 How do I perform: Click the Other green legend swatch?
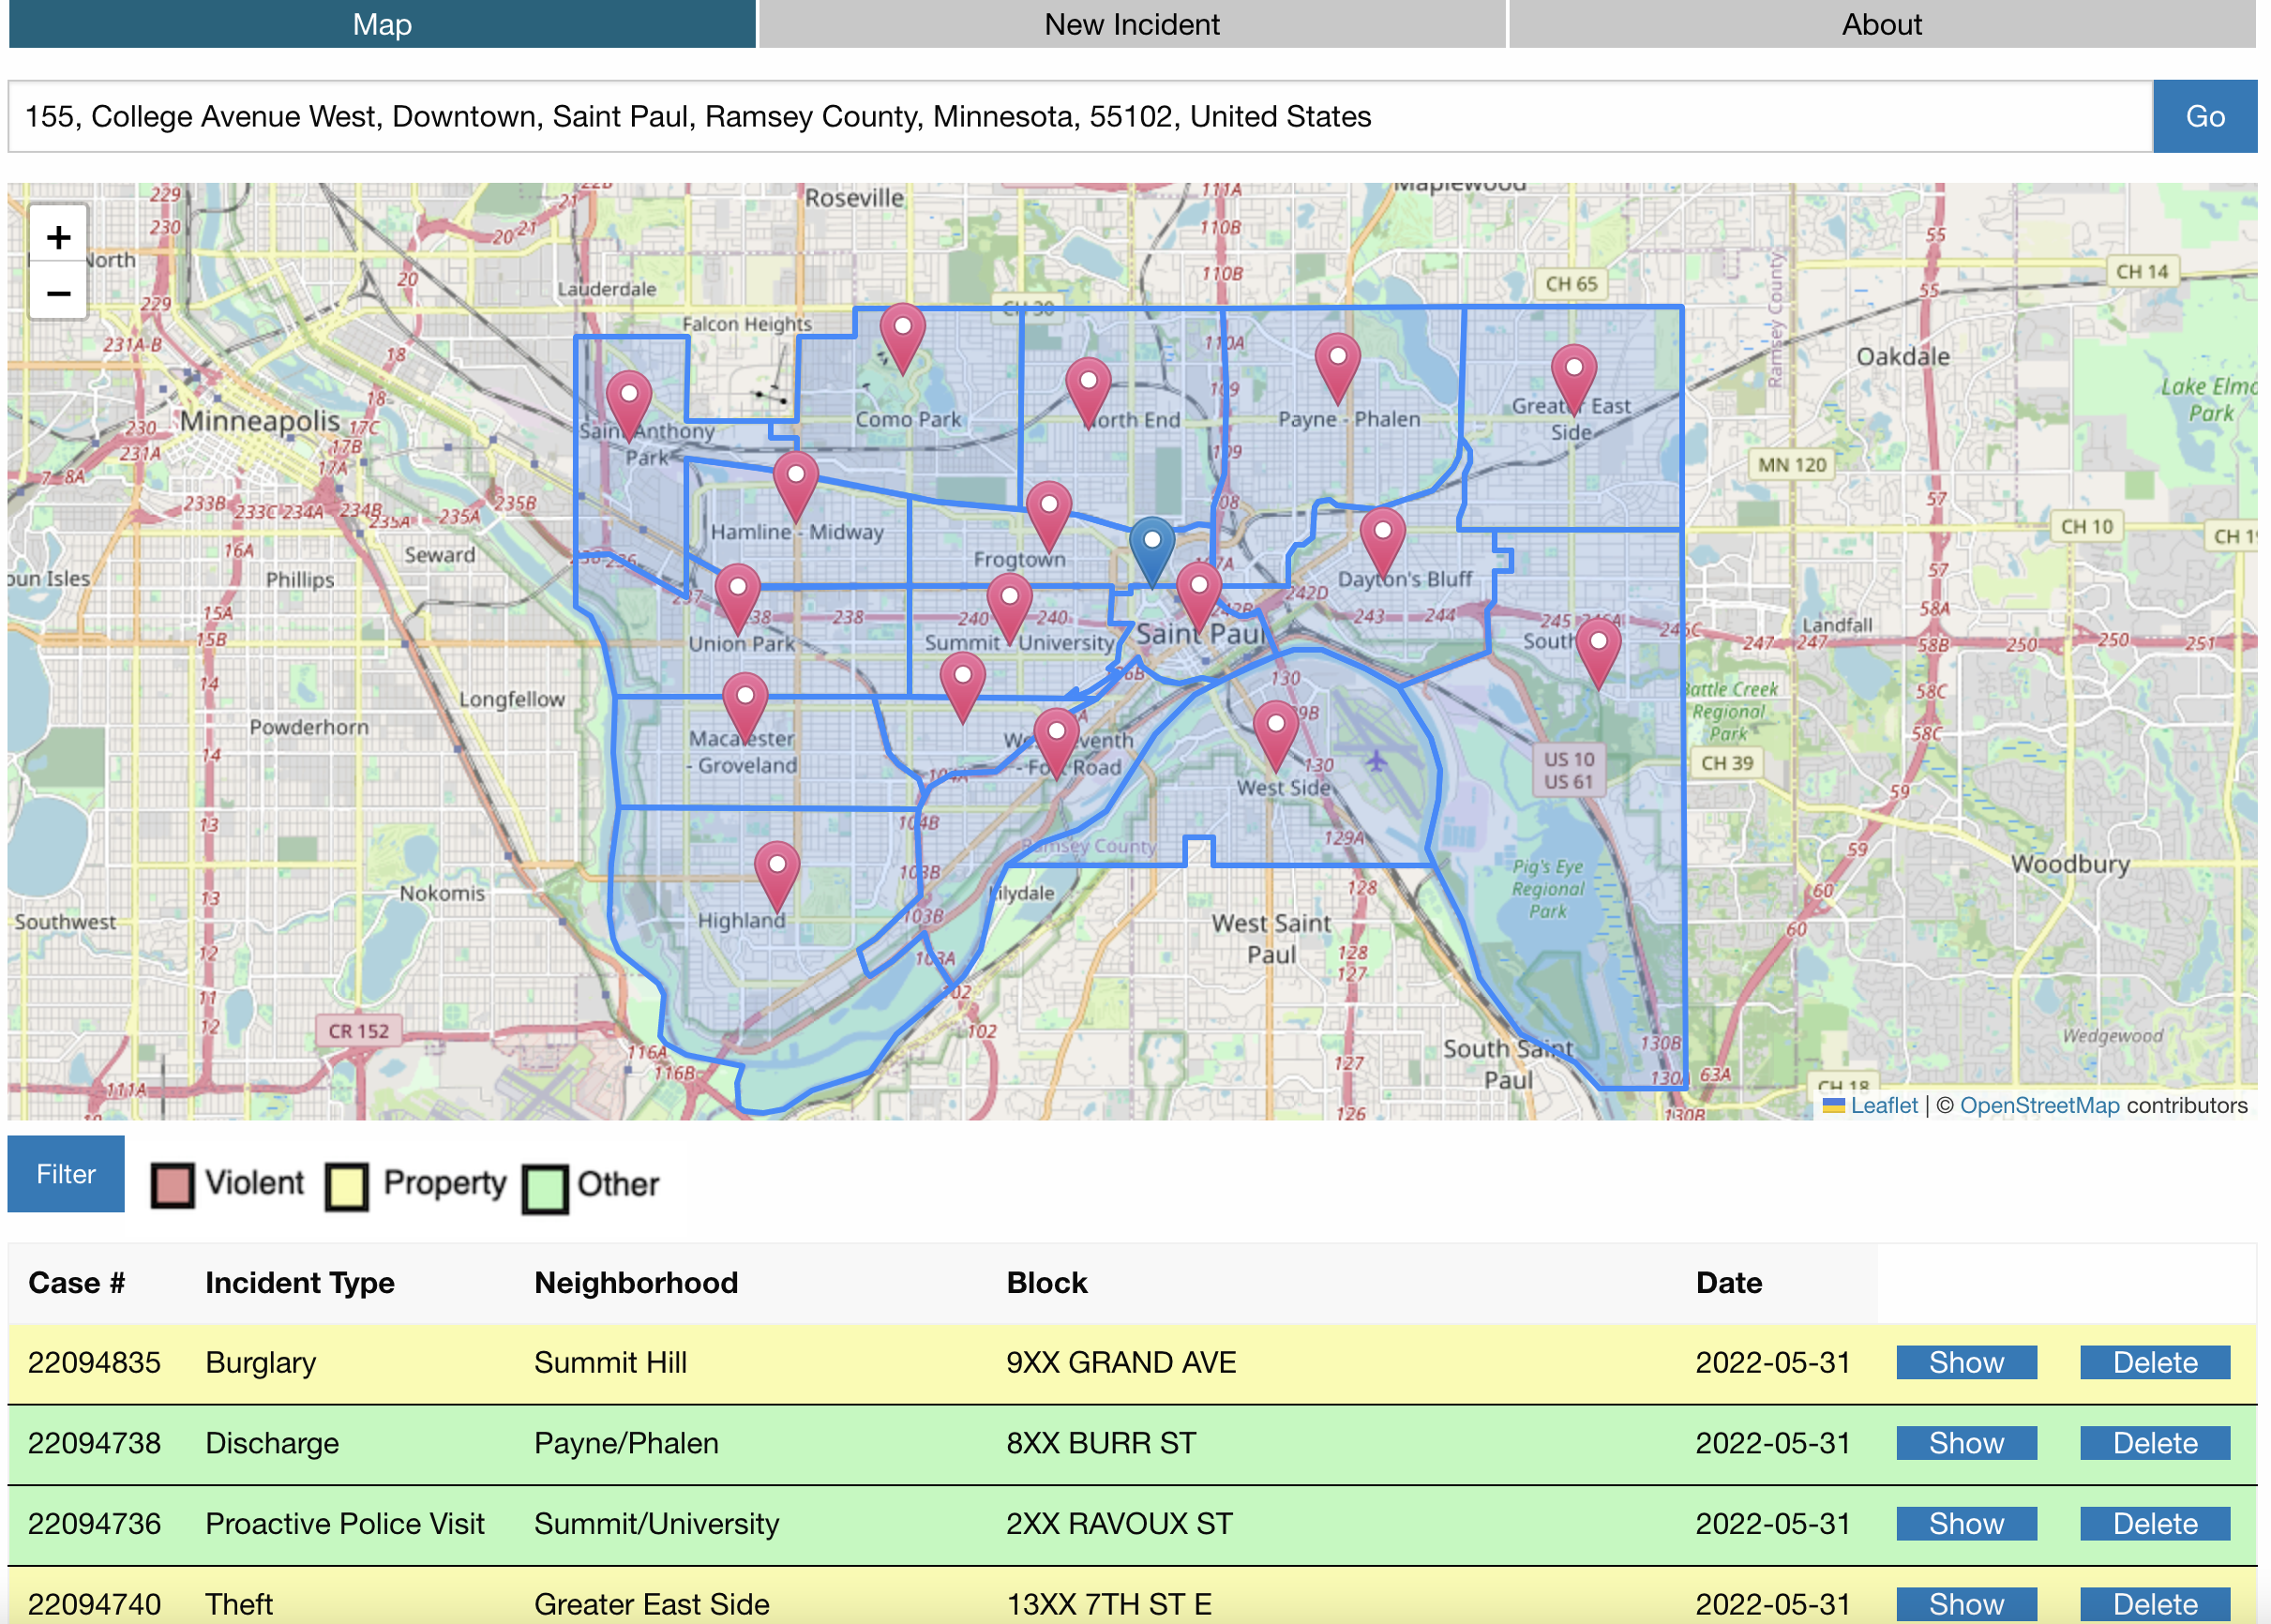coord(545,1187)
